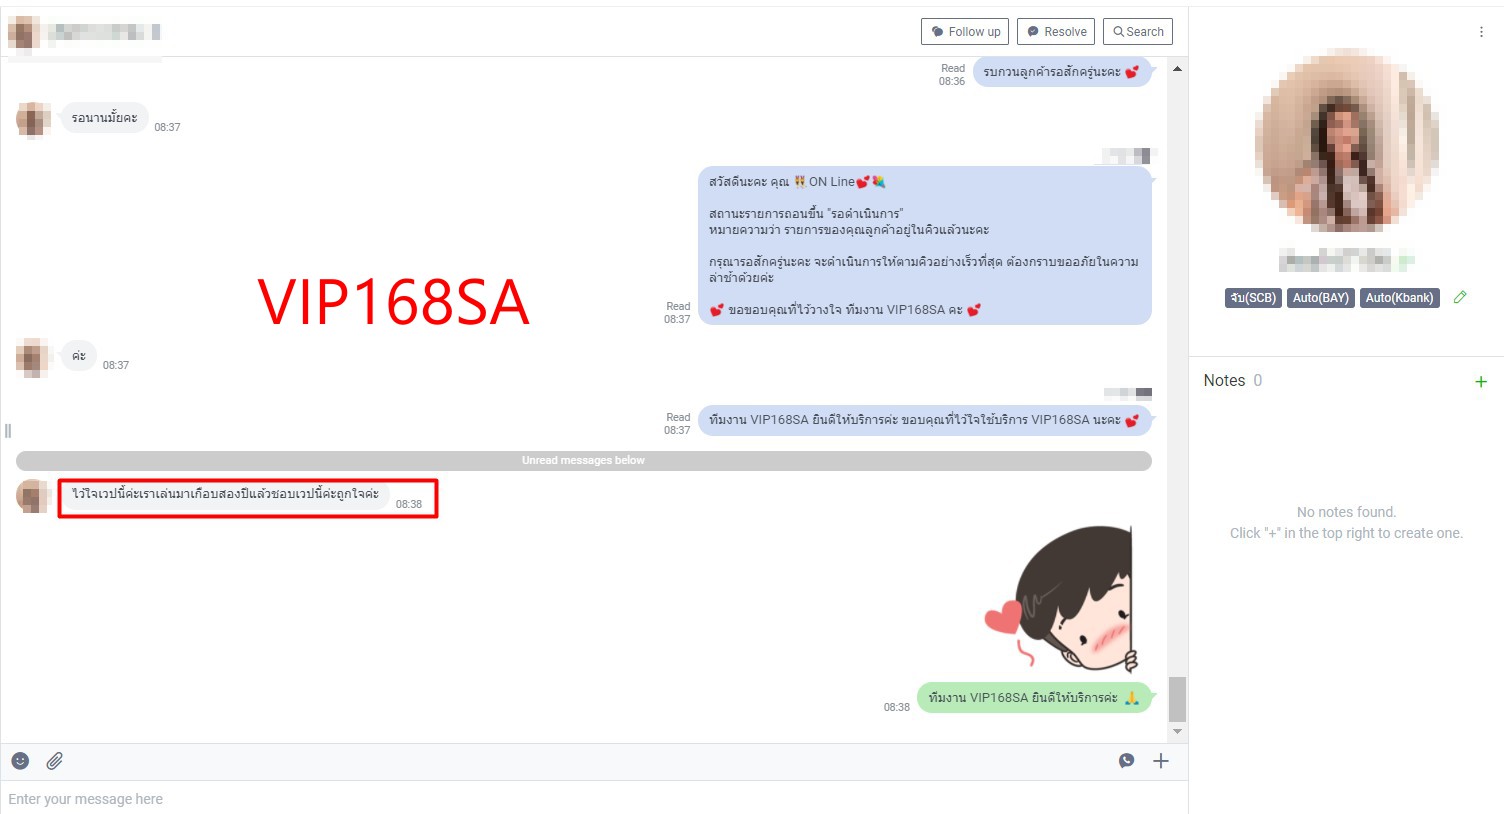Mark the chat as Follow up
Image resolution: width=1504 pixels, height=814 pixels.
point(964,32)
